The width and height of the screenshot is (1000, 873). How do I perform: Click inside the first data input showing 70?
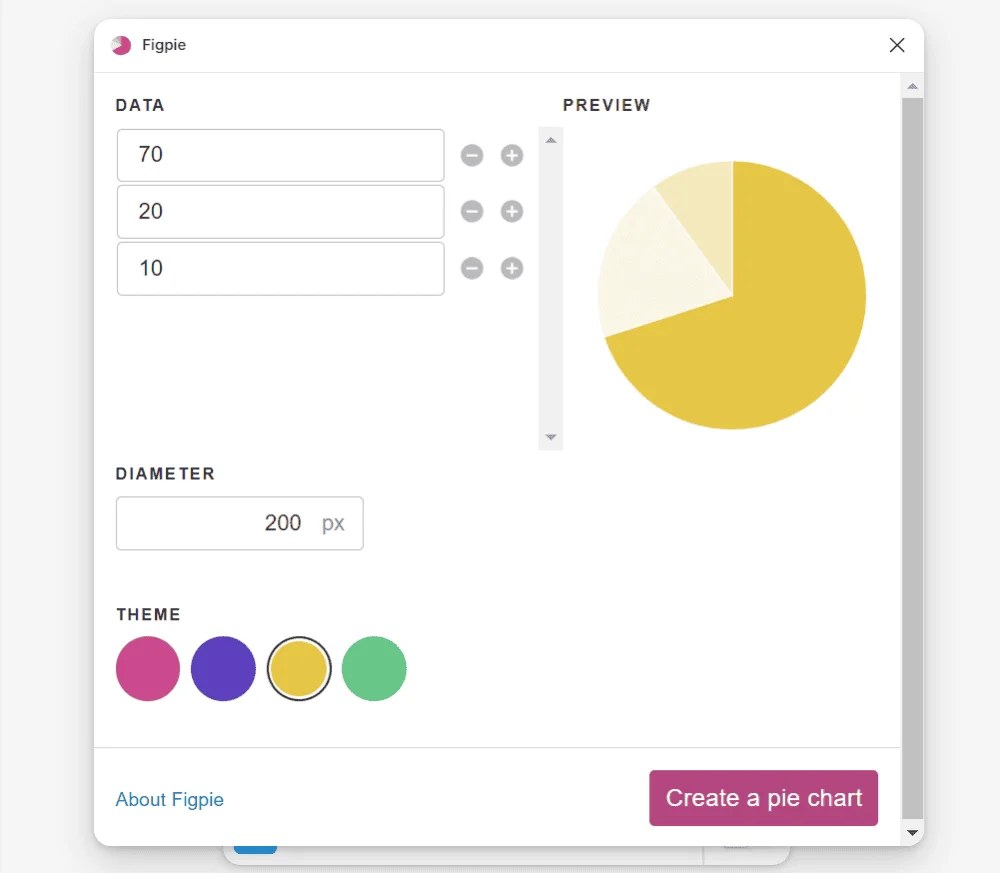[x=280, y=155]
